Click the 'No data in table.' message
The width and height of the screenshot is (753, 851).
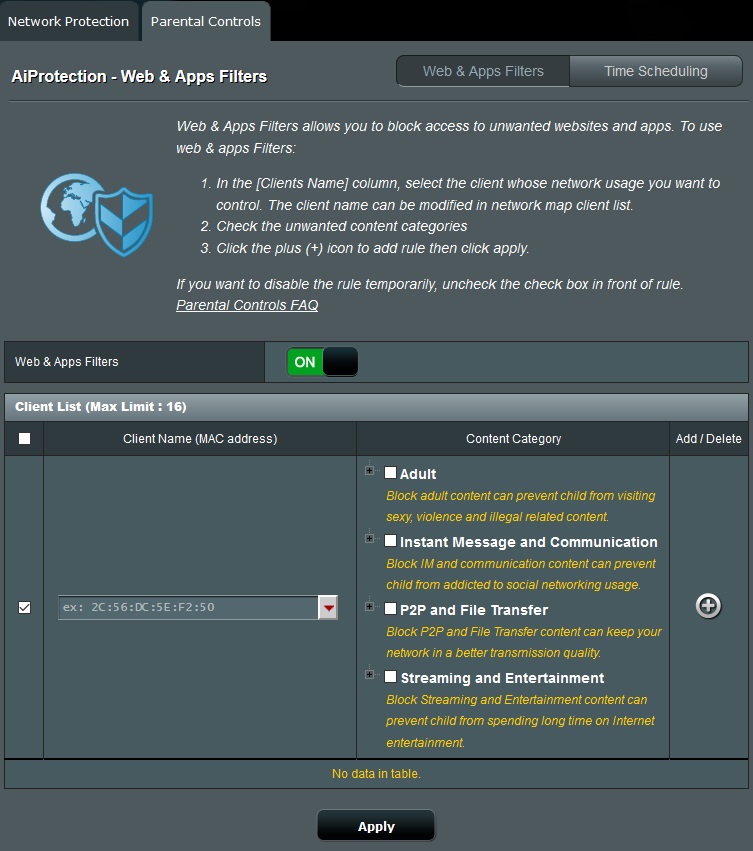tap(376, 773)
